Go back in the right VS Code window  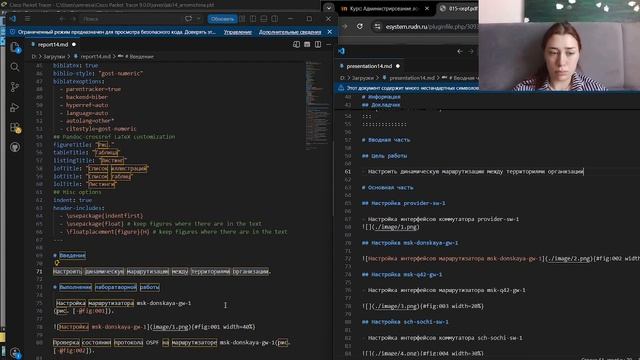coord(460,51)
